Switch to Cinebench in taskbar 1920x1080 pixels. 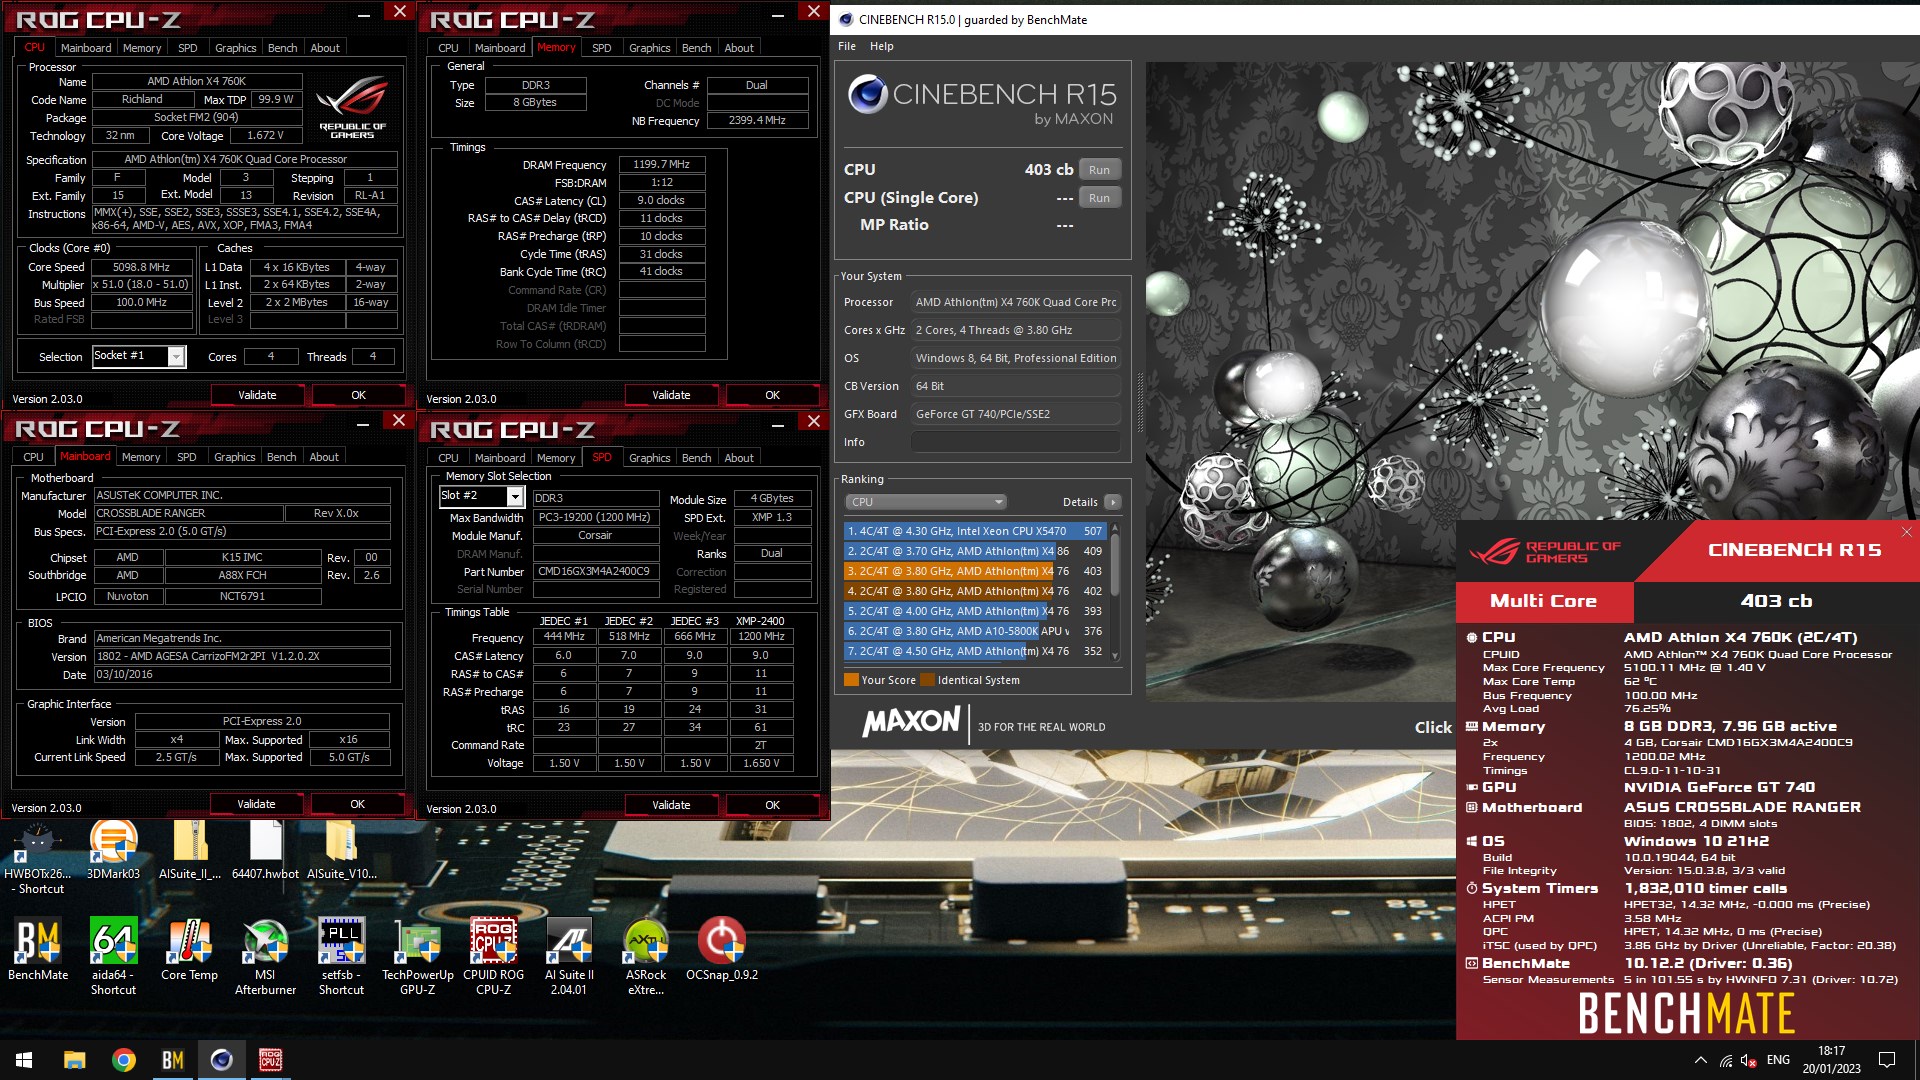[222, 1060]
